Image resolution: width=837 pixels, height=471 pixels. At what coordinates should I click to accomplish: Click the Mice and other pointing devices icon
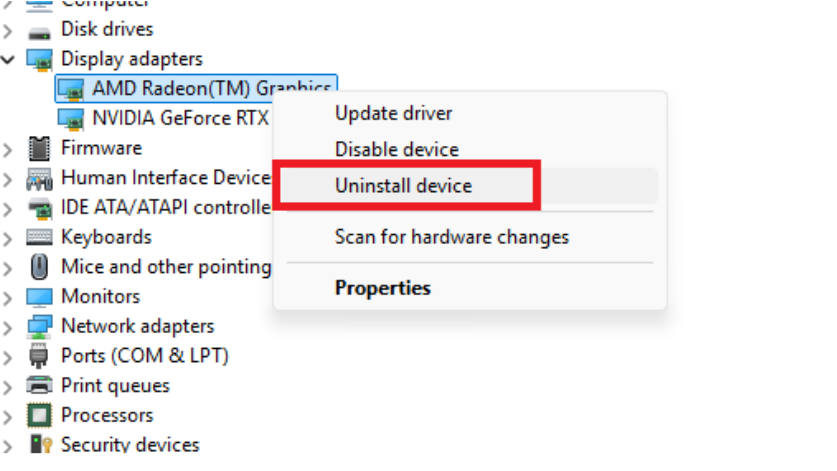tap(40, 267)
